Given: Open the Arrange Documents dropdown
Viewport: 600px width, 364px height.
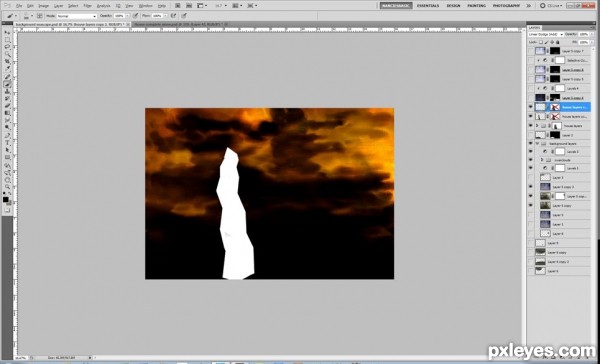Looking at the screenshot, I should point(237,6).
